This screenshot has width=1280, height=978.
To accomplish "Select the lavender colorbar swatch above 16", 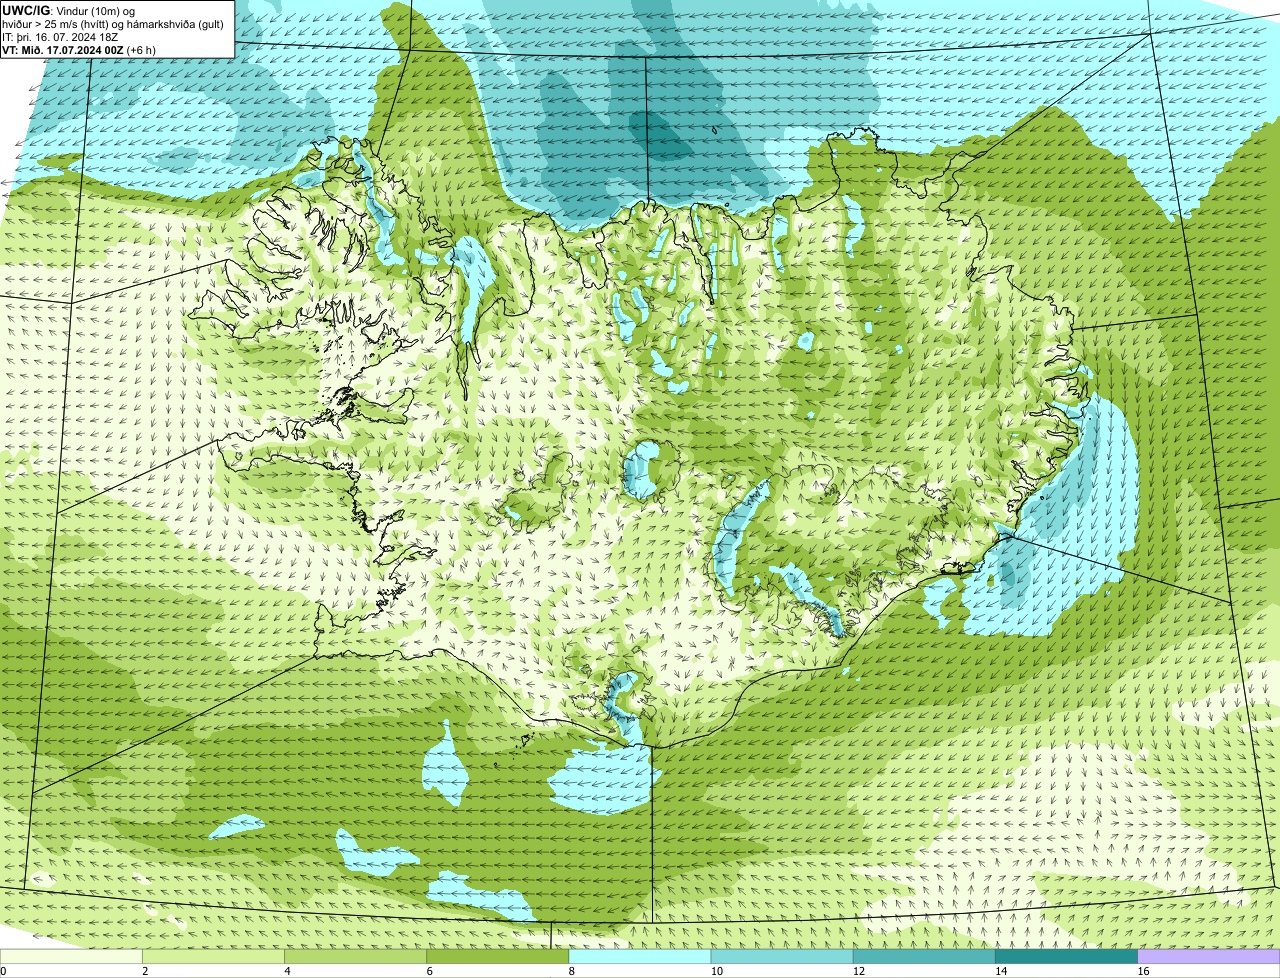I will [1209, 957].
